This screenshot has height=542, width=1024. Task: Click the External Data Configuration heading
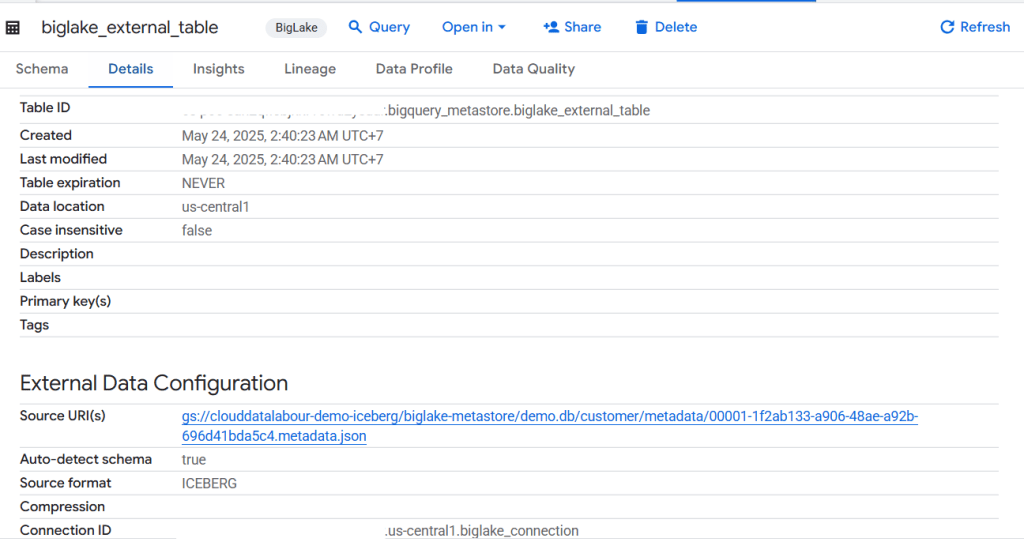pyautogui.click(x=154, y=383)
